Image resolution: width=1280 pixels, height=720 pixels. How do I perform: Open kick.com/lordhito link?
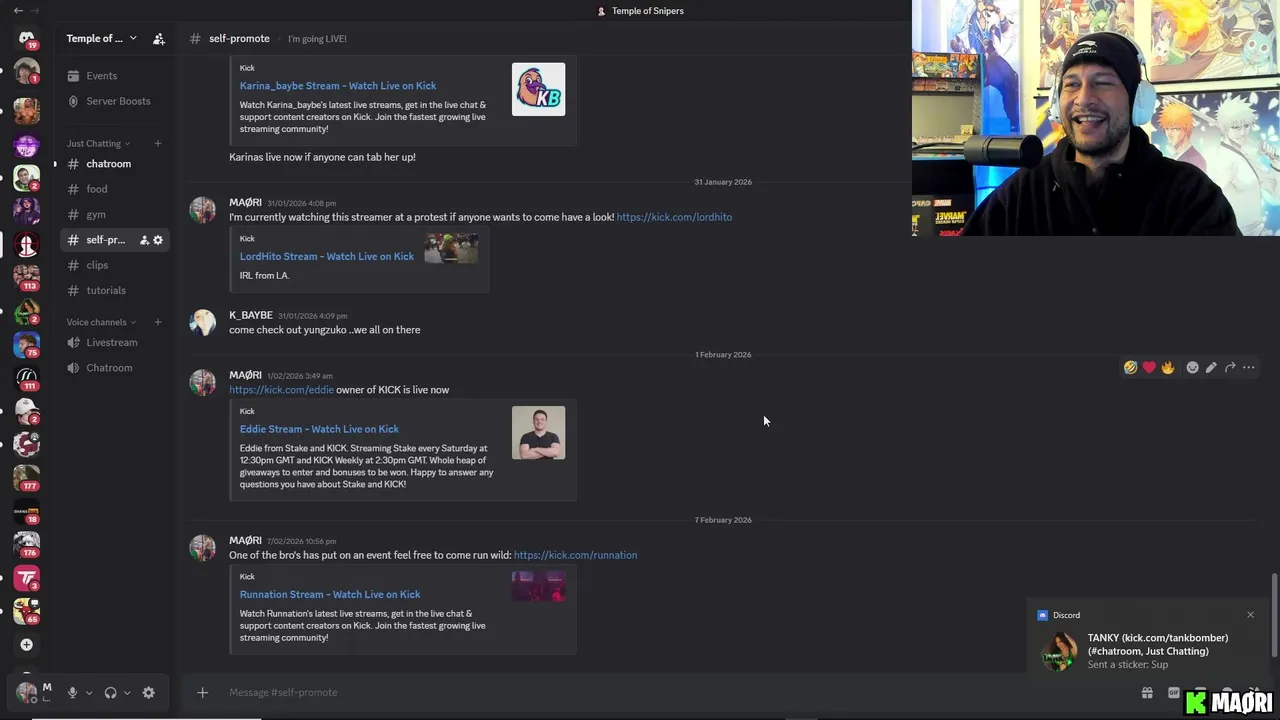pyautogui.click(x=674, y=217)
